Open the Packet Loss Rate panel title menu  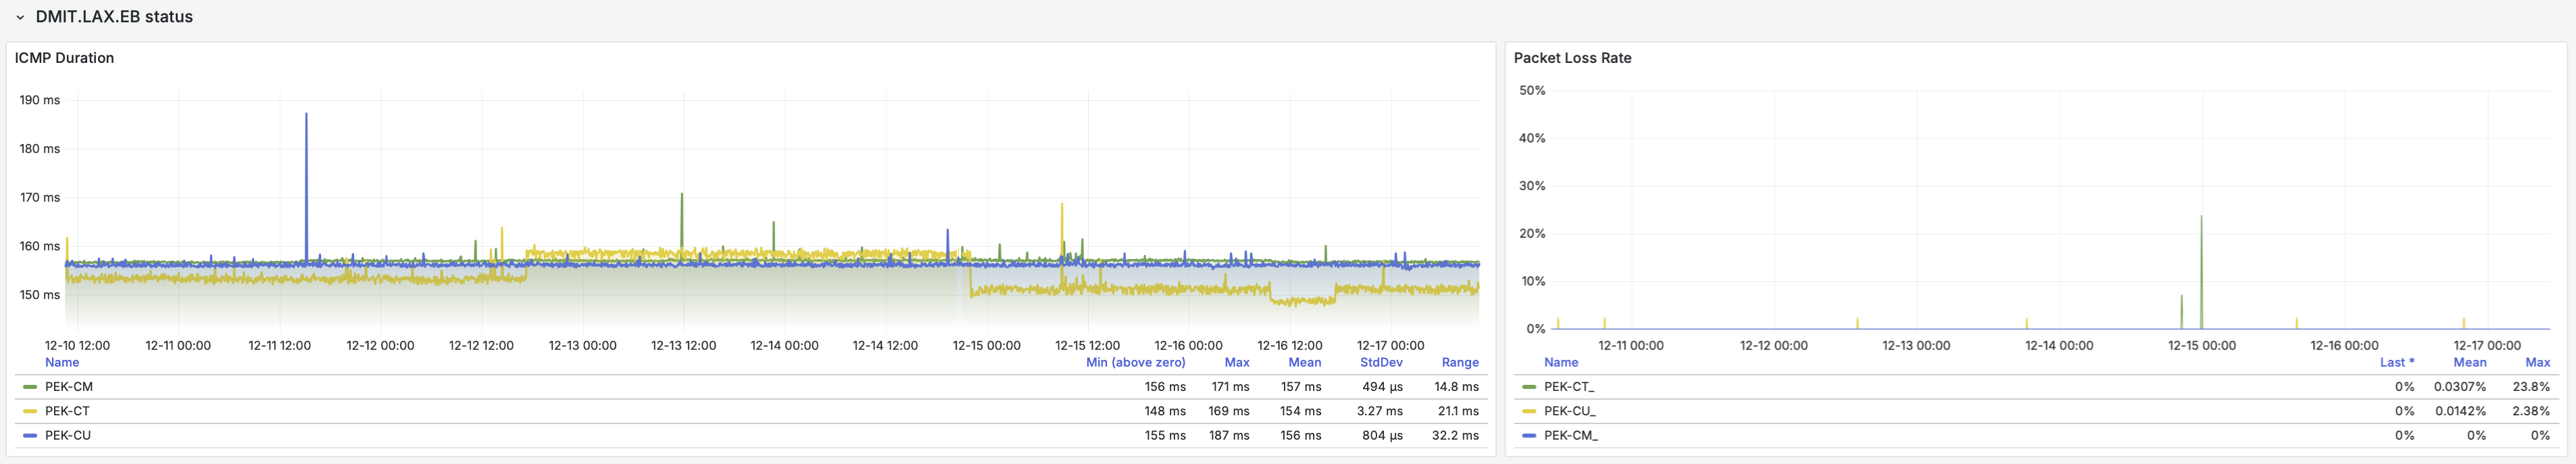[1572, 58]
